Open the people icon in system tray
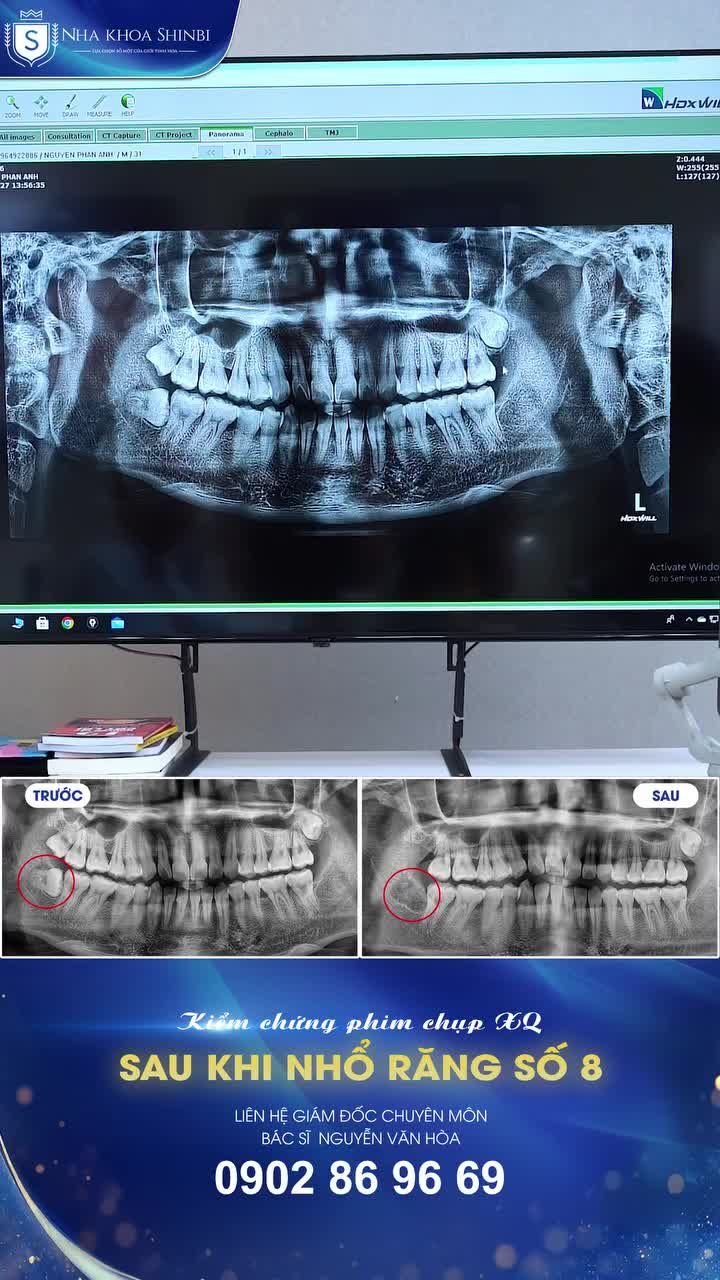Screen dimensions: 720x1280 (670, 621)
